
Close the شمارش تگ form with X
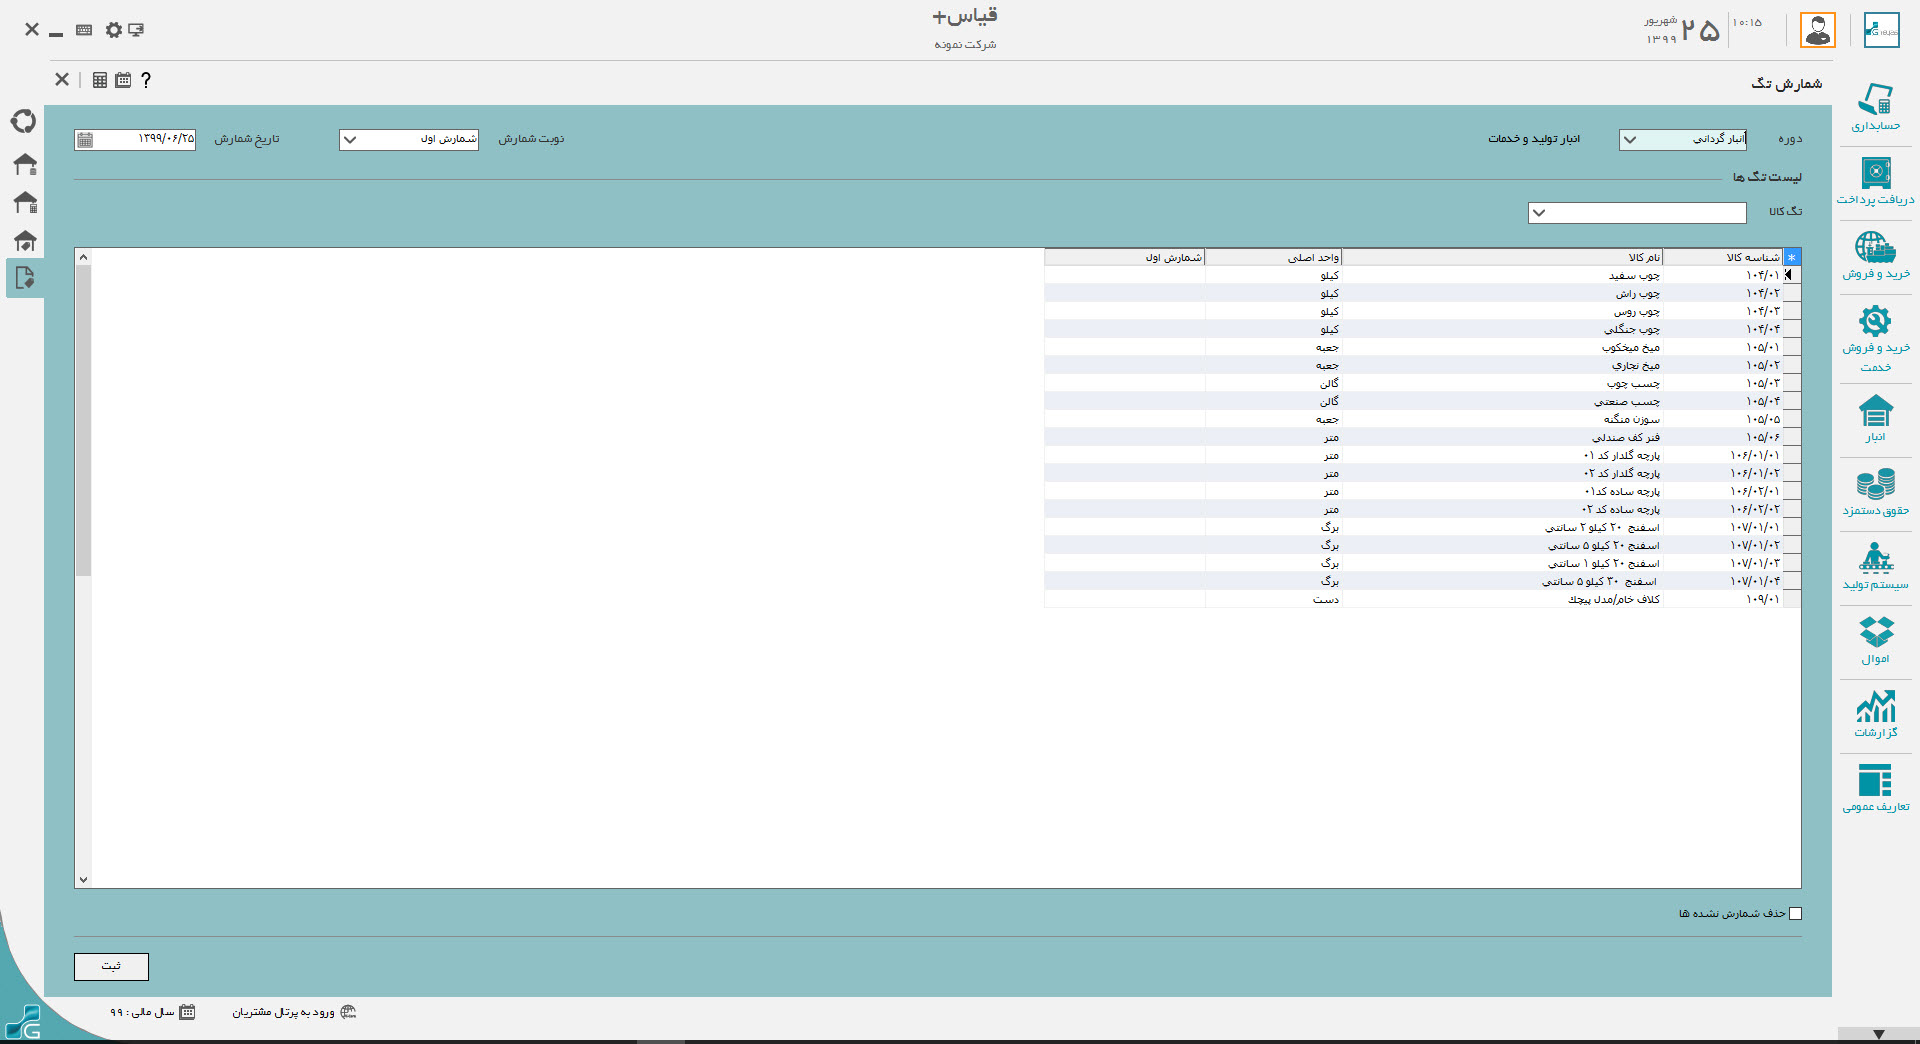[x=62, y=79]
